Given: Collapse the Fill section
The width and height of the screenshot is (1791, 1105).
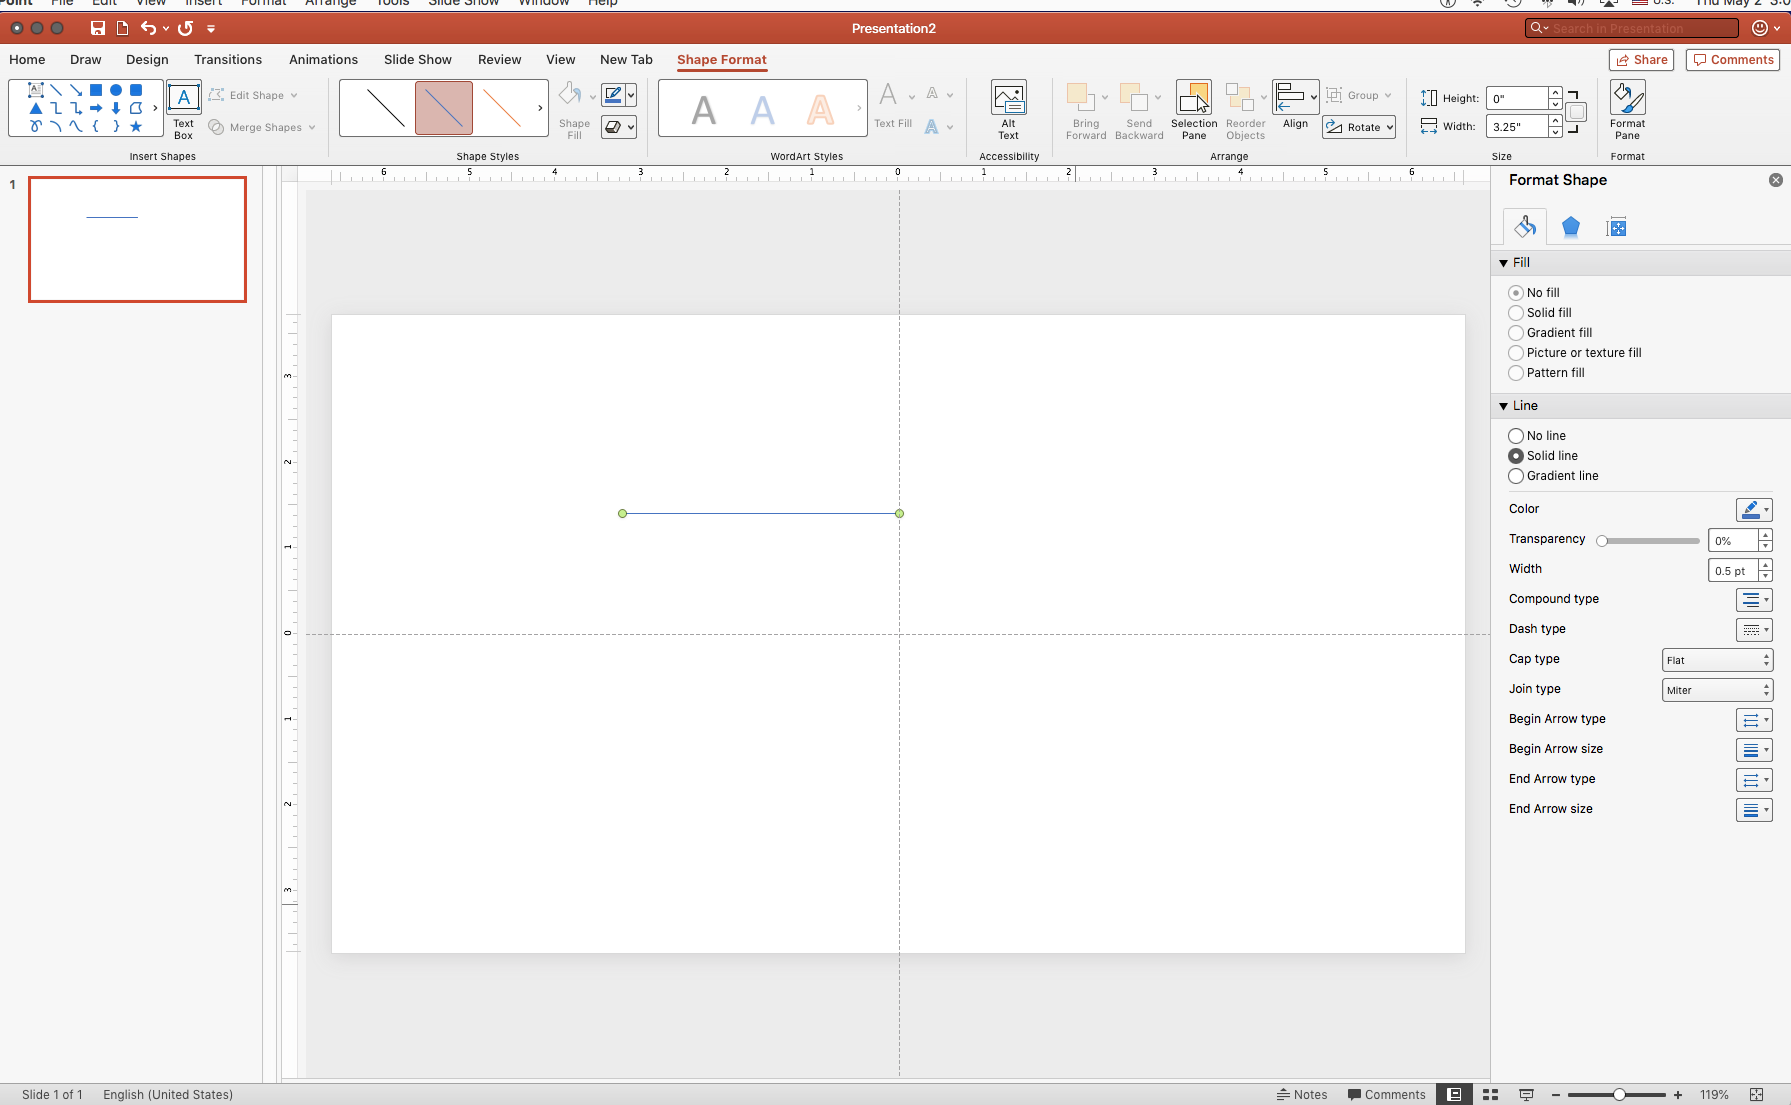Looking at the screenshot, I should (x=1503, y=263).
